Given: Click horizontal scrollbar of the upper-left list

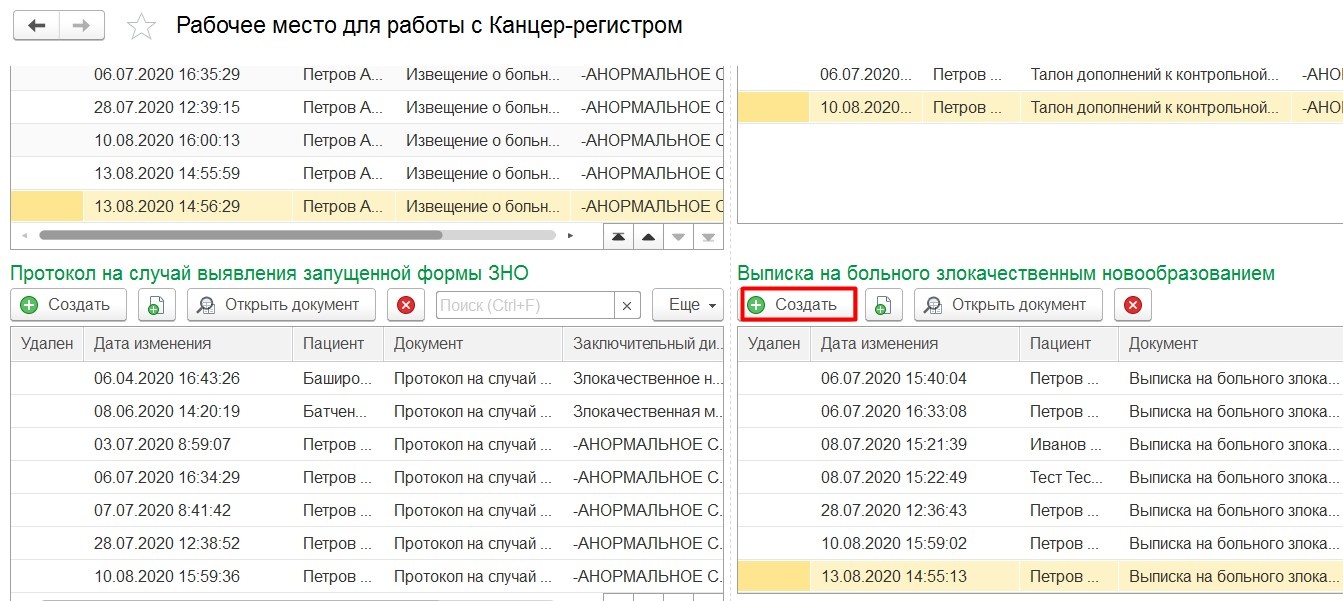Looking at the screenshot, I should [x=240, y=236].
